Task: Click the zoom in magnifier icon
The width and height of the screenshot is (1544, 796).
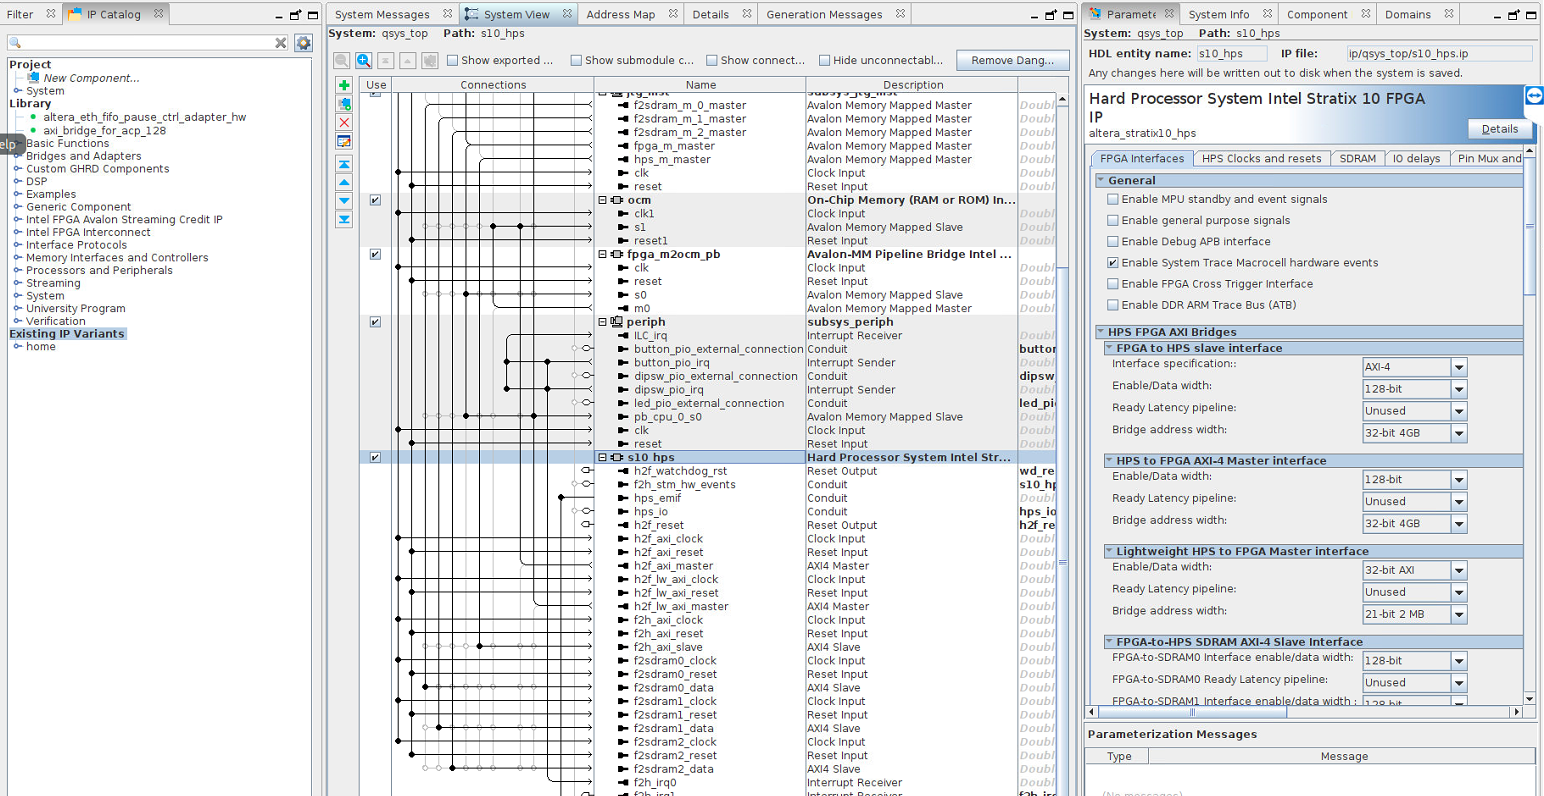Action: pos(364,61)
